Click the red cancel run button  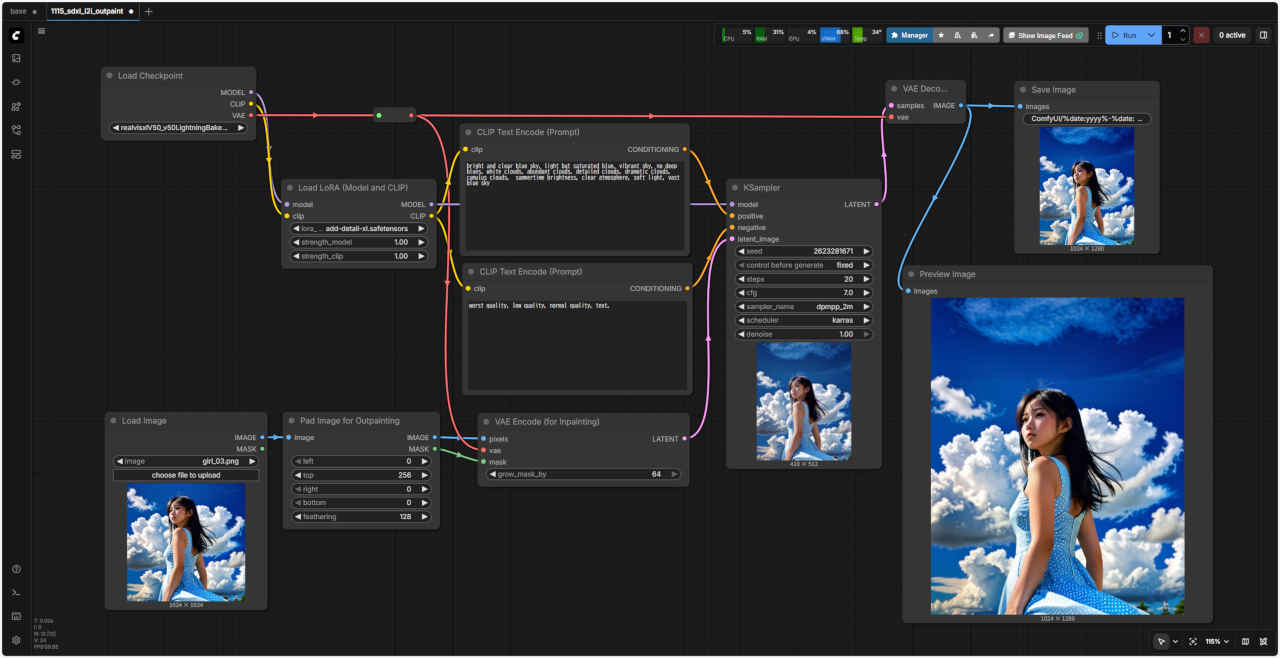[x=1201, y=35]
